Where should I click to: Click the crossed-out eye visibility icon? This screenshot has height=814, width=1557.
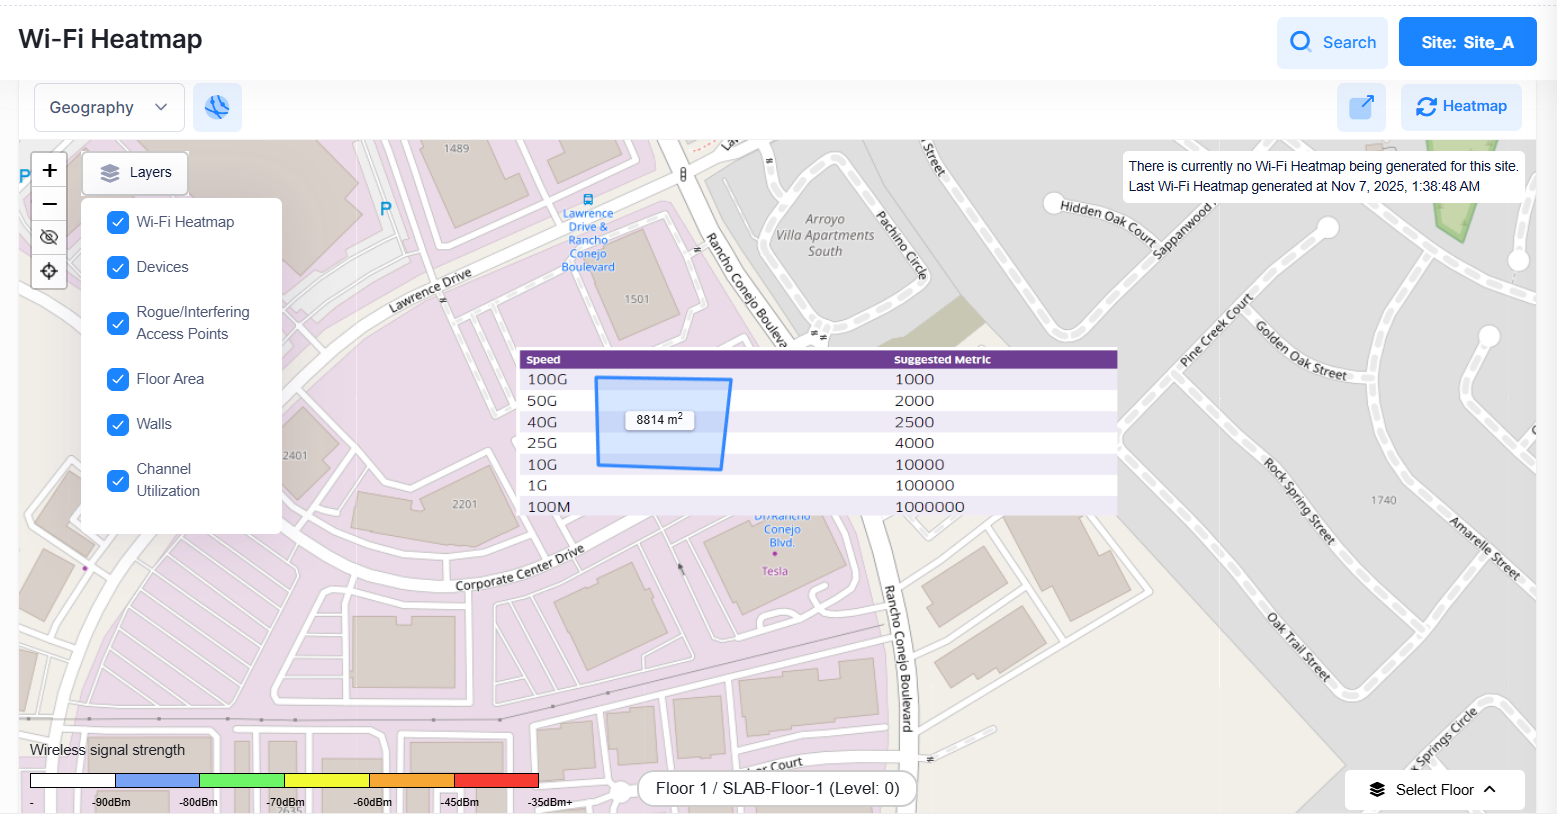(x=49, y=237)
